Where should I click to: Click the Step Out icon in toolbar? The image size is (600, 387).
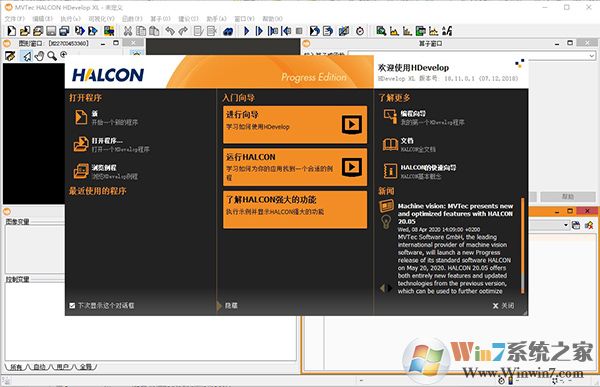pos(286,31)
